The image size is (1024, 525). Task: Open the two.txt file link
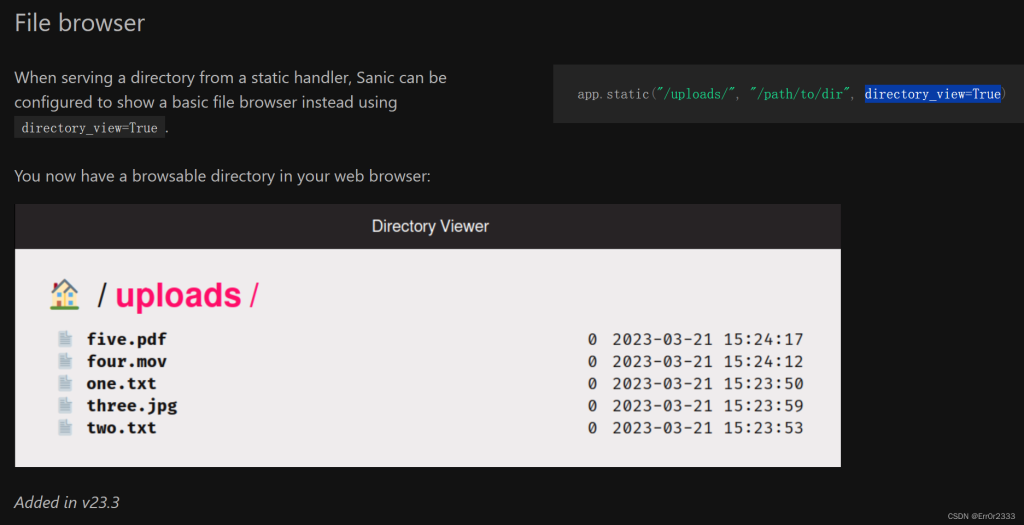121,428
